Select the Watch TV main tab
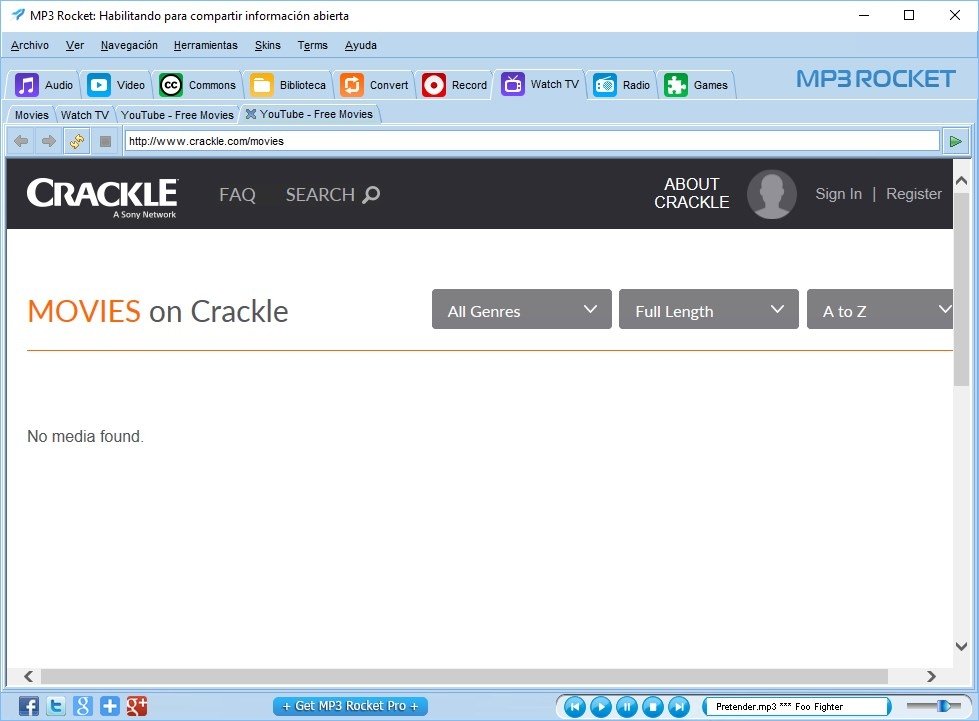This screenshot has width=979, height=721. point(541,84)
